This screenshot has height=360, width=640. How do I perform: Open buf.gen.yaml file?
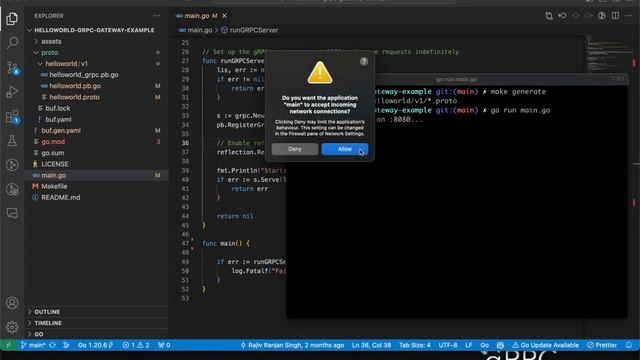61,130
